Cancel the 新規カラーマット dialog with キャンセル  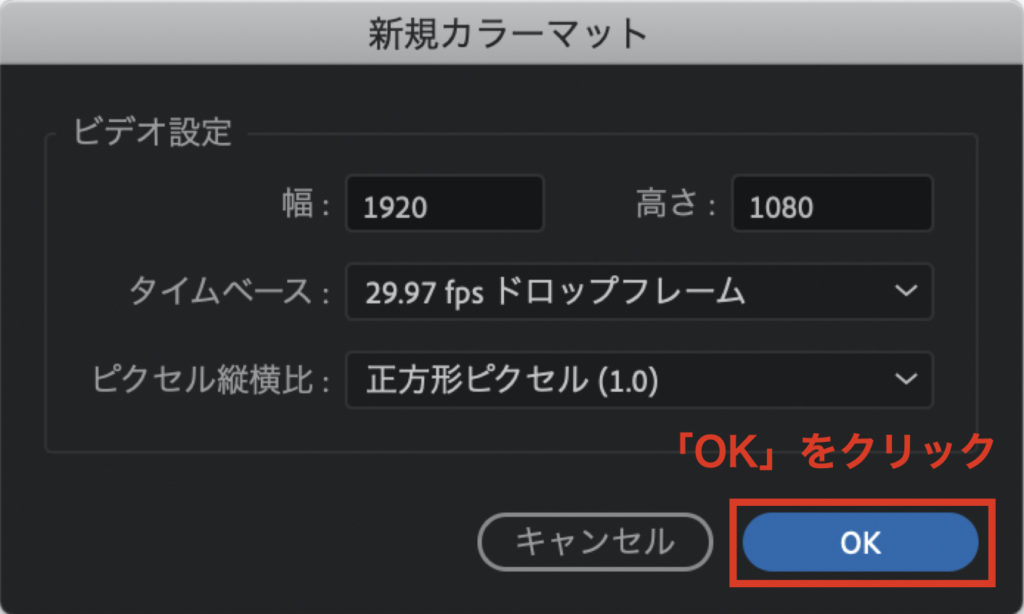point(595,542)
